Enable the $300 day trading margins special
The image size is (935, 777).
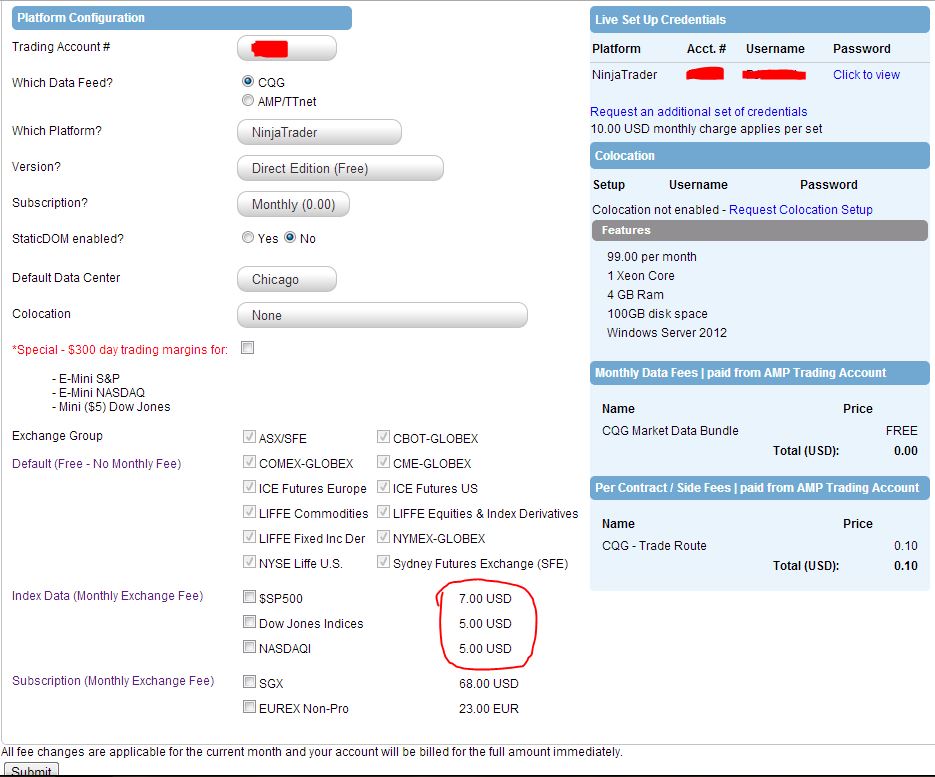click(247, 348)
